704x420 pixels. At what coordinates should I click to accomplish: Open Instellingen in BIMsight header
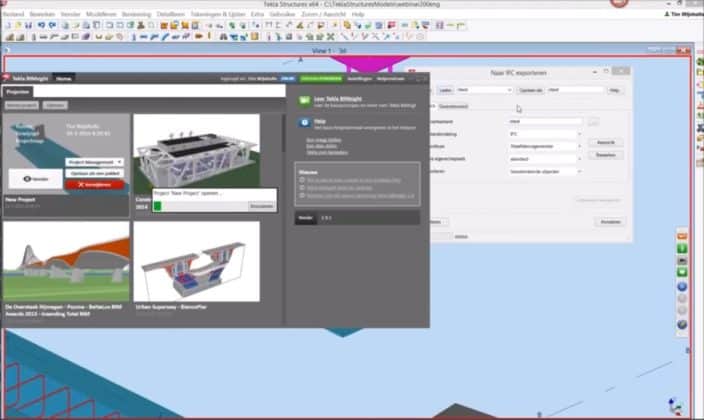(359, 79)
